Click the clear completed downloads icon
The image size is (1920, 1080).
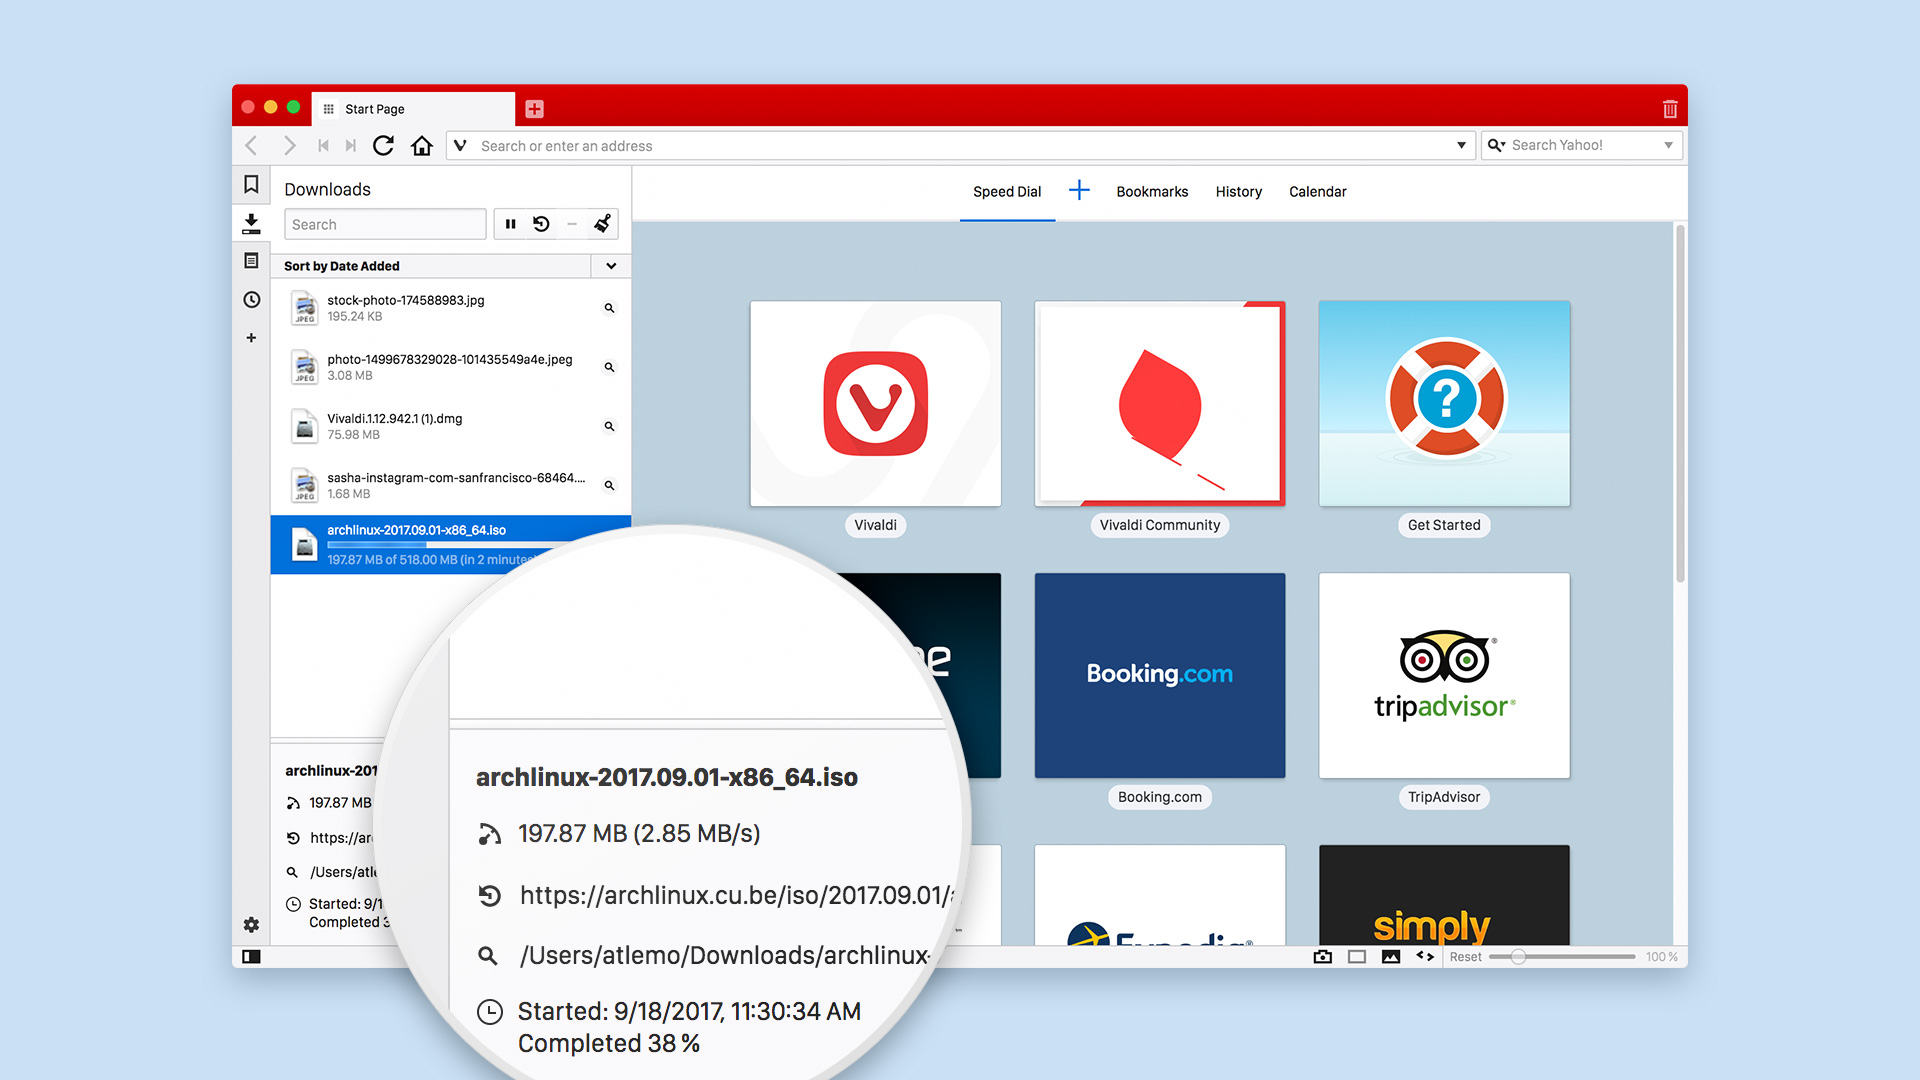[604, 222]
